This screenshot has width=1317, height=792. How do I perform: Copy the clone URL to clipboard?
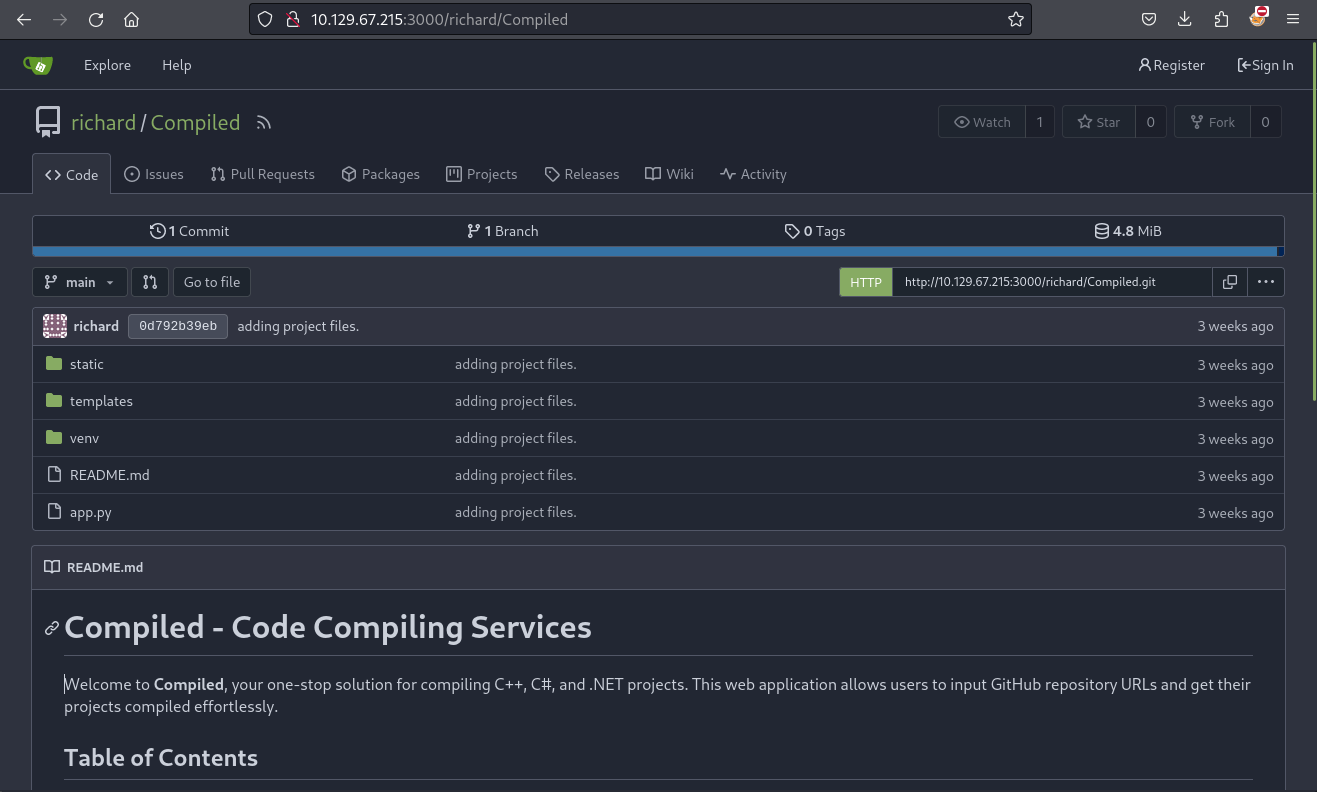(x=1230, y=282)
